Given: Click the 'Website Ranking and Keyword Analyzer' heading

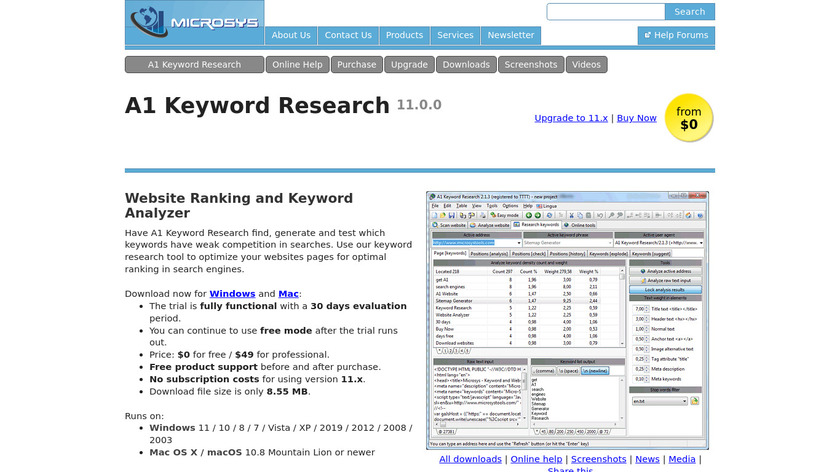Looking at the screenshot, I should pyautogui.click(x=239, y=206).
